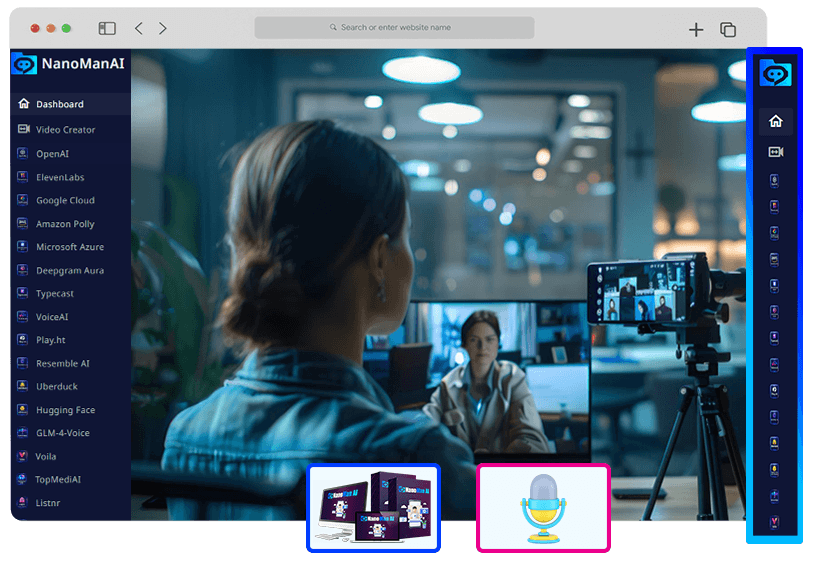Click the ElevenLabs sidebar icon
This screenshot has width=827, height=563.
tap(23, 177)
